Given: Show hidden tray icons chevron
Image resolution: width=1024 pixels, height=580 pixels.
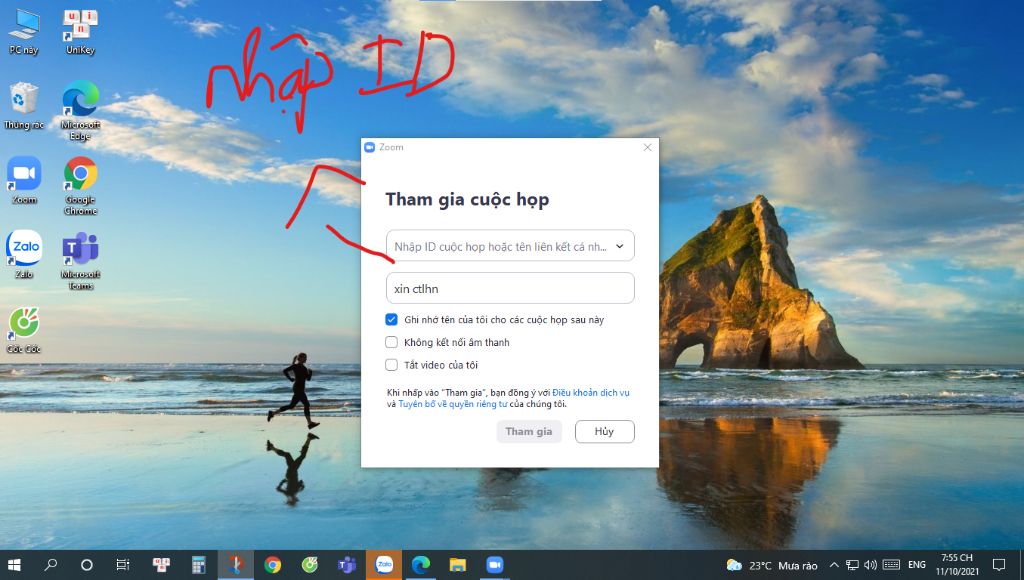Looking at the screenshot, I should tap(834, 565).
